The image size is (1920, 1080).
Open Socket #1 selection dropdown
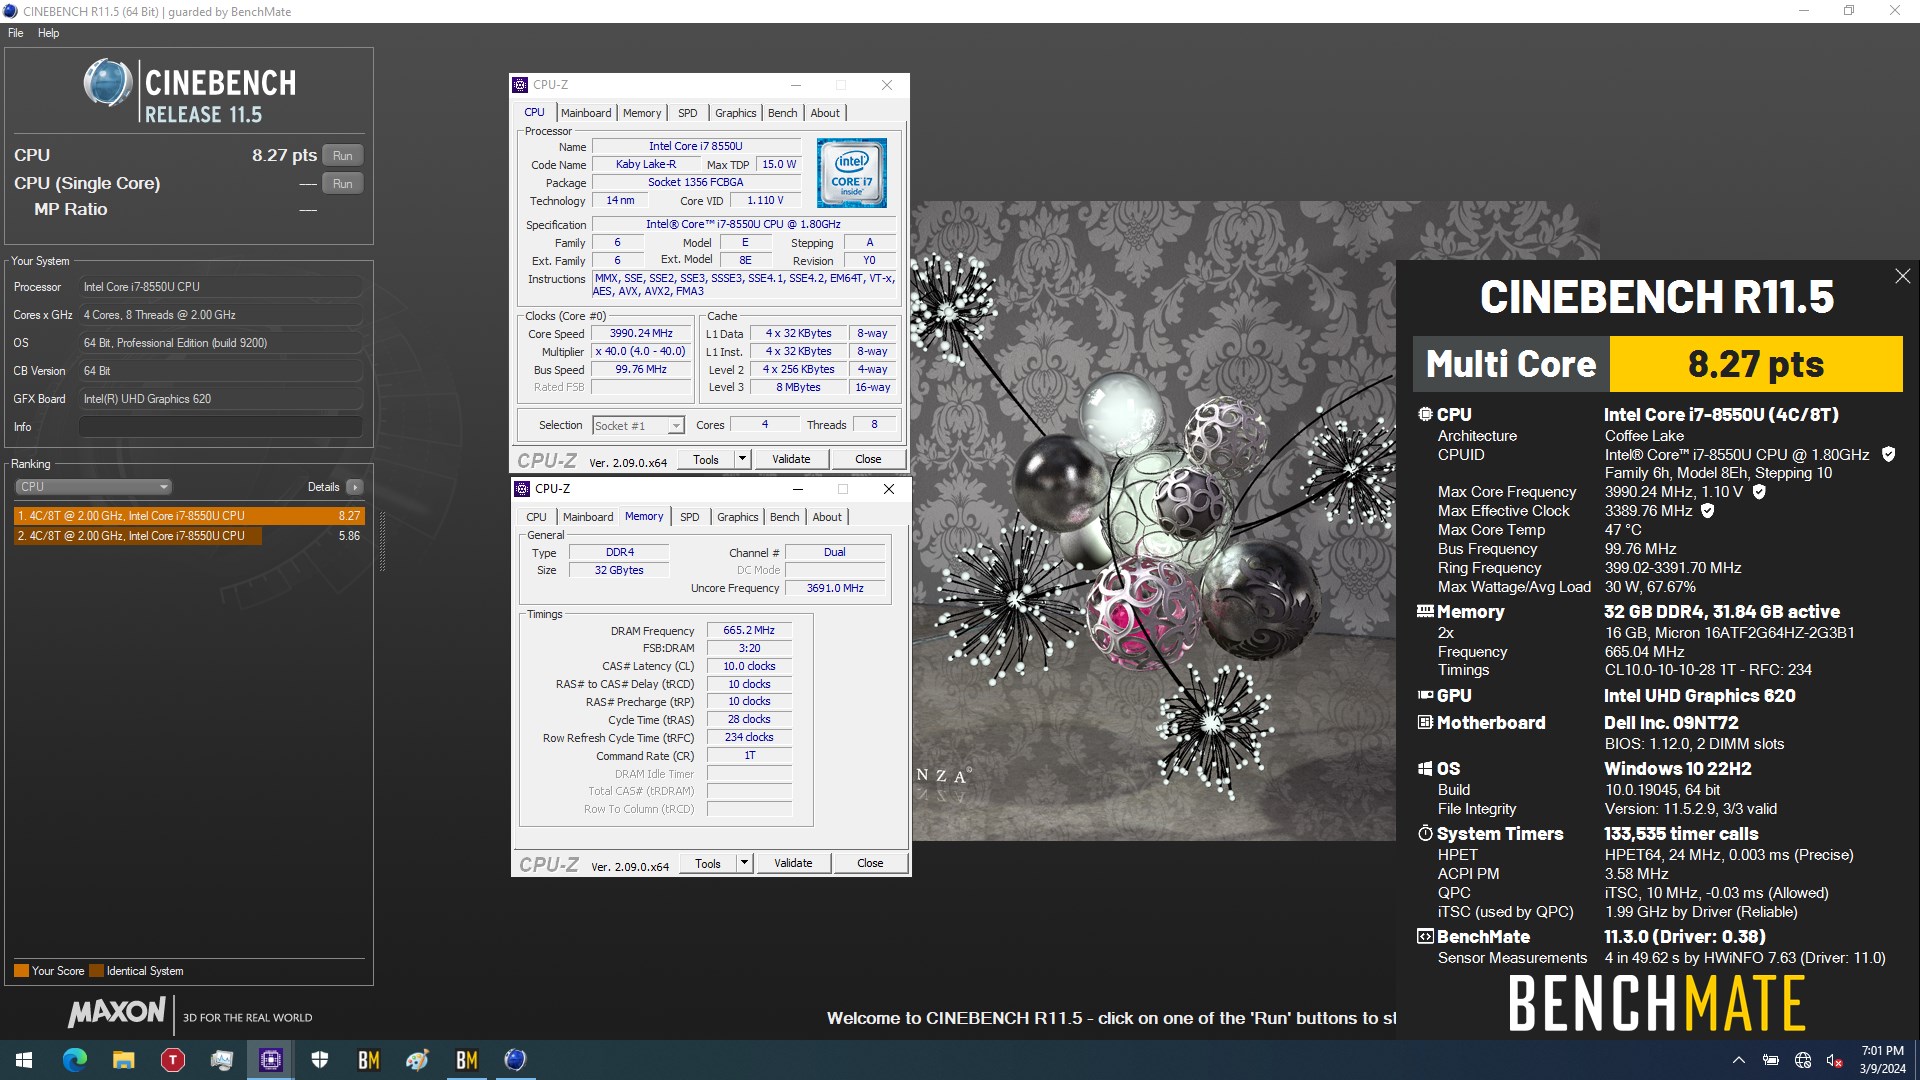point(639,426)
